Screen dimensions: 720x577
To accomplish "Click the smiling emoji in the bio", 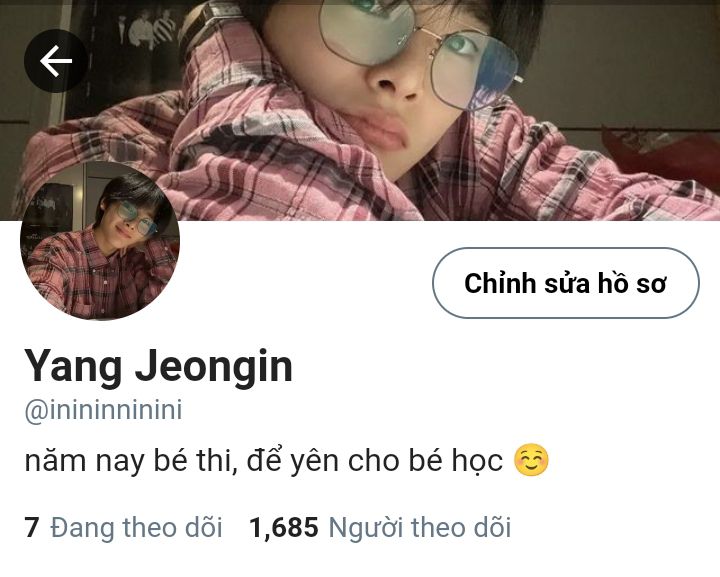I will point(531,460).
